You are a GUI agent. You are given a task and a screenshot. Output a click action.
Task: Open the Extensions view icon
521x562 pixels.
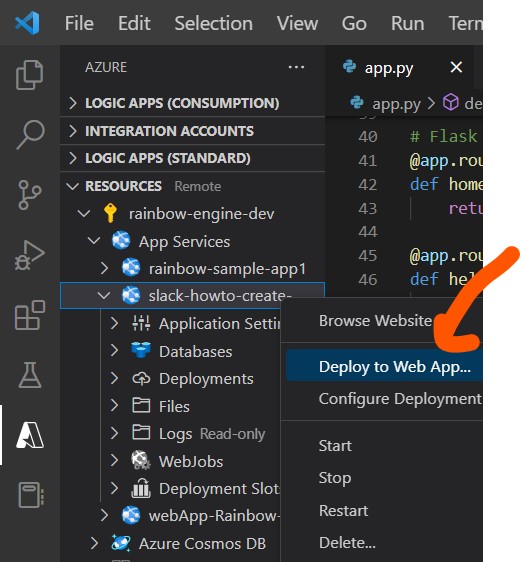pyautogui.click(x=30, y=315)
